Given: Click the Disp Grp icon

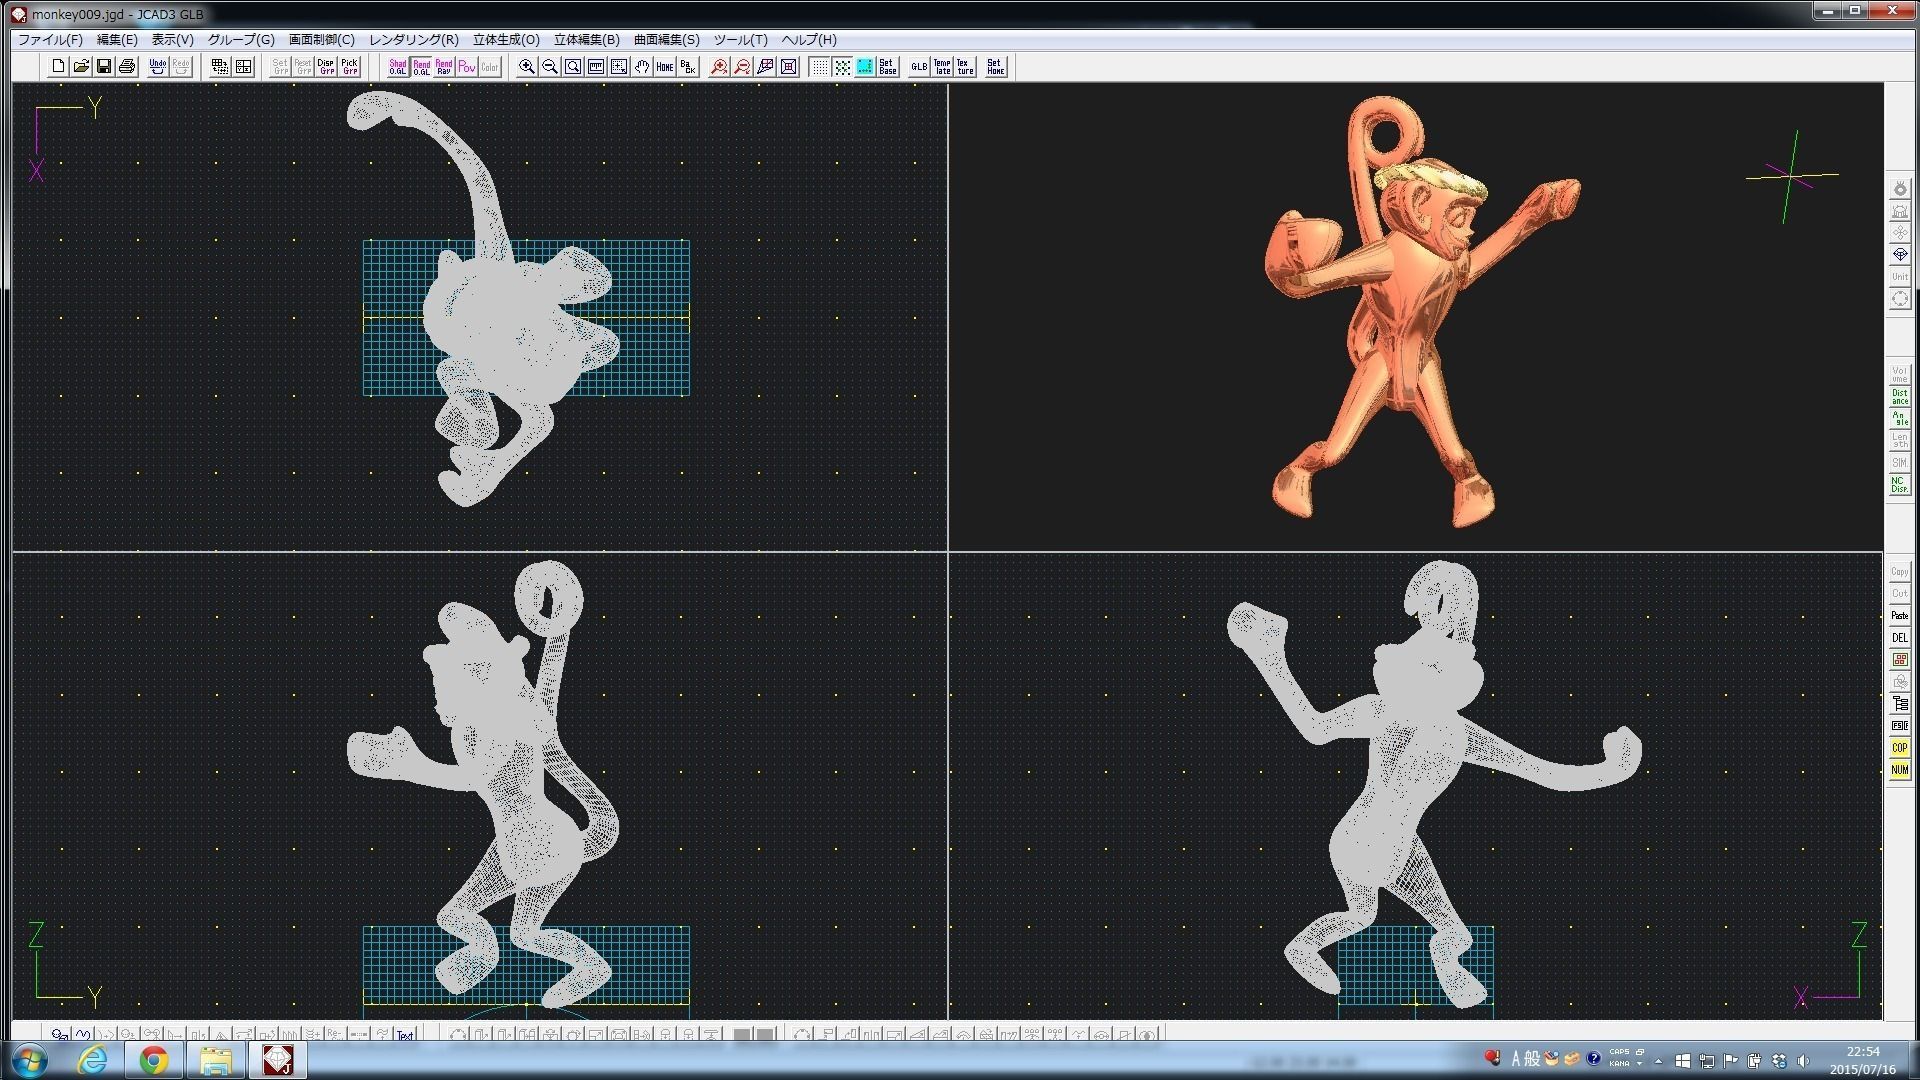Looking at the screenshot, I should 326,67.
